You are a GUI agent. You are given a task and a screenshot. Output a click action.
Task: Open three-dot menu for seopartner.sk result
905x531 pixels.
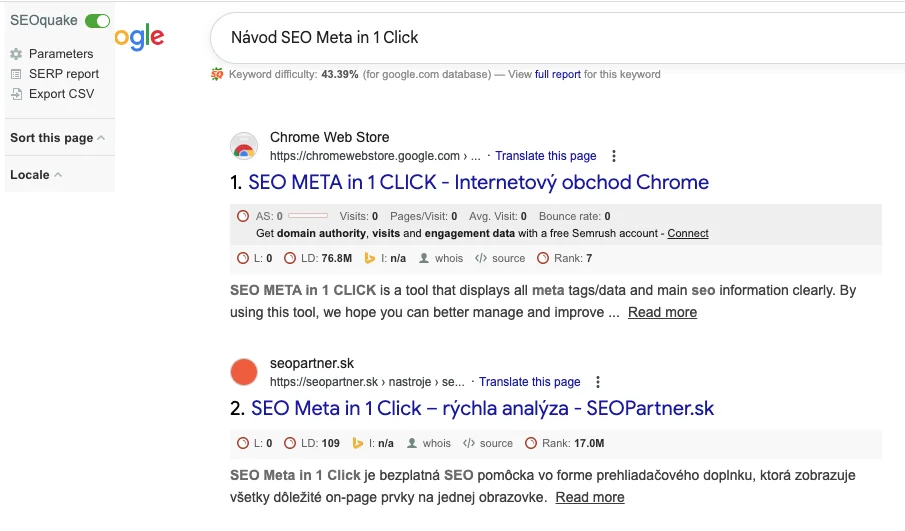tap(598, 382)
